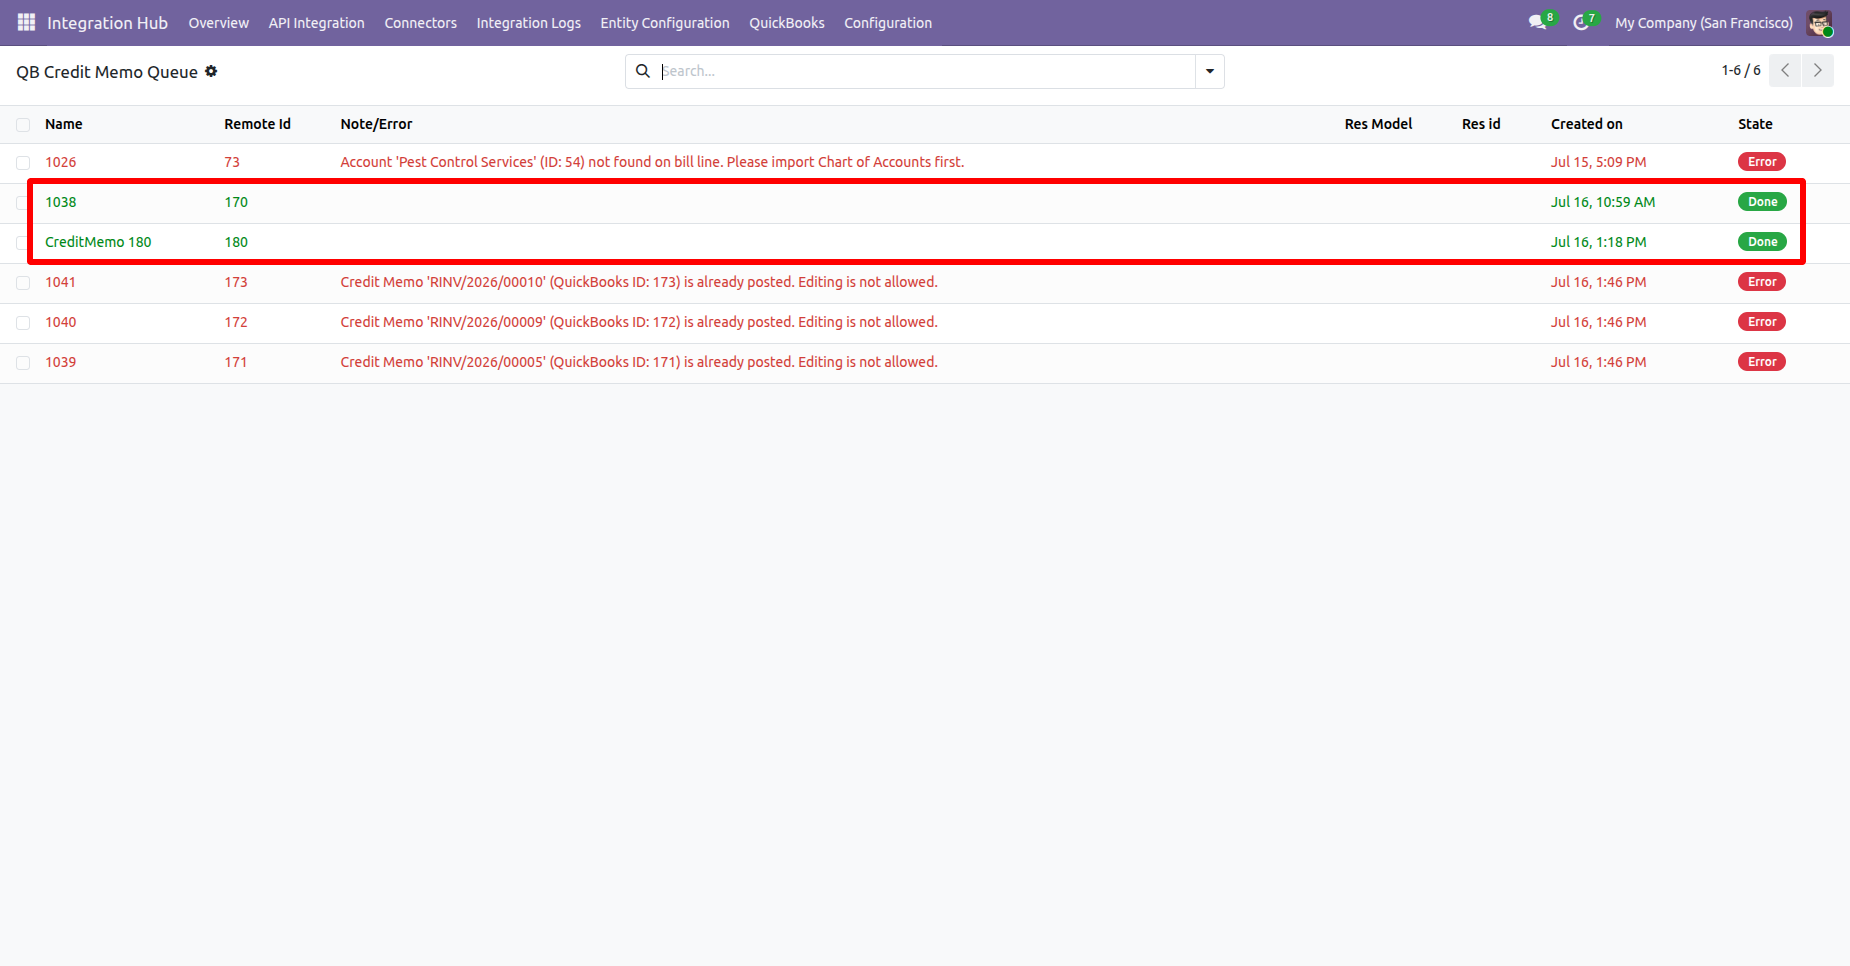Expand the search filter options dropdown
The image size is (1850, 966).
1210,71
